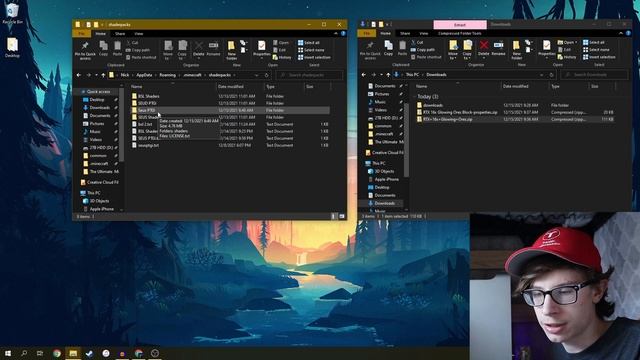Viewport: 640px width, 360px height.
Task: Click Copy icon in Downloads window ribbon
Action: [388, 48]
